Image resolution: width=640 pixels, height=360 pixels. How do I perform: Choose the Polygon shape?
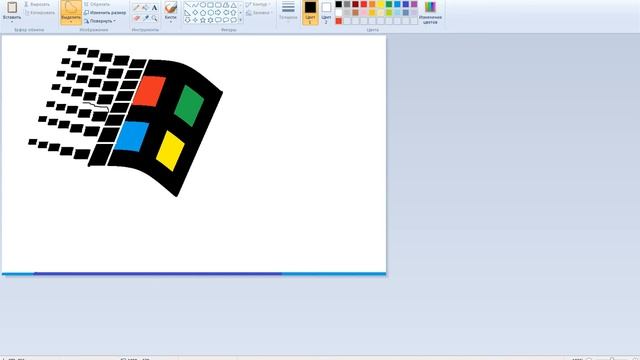(226, 4)
